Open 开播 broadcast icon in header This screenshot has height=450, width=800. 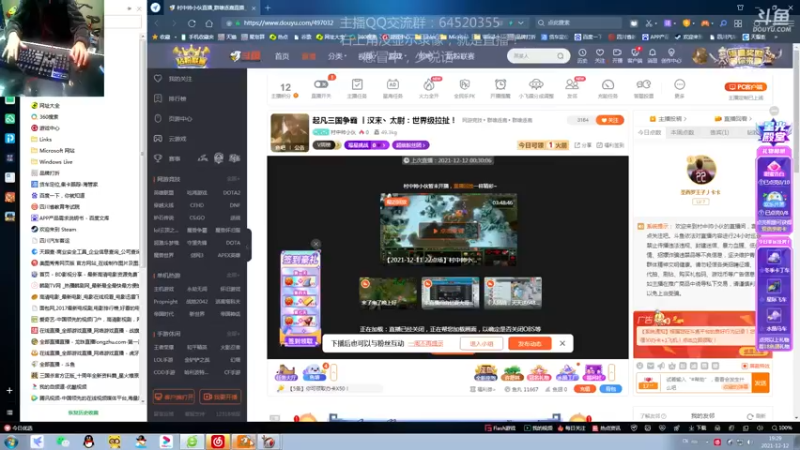tap(617, 56)
